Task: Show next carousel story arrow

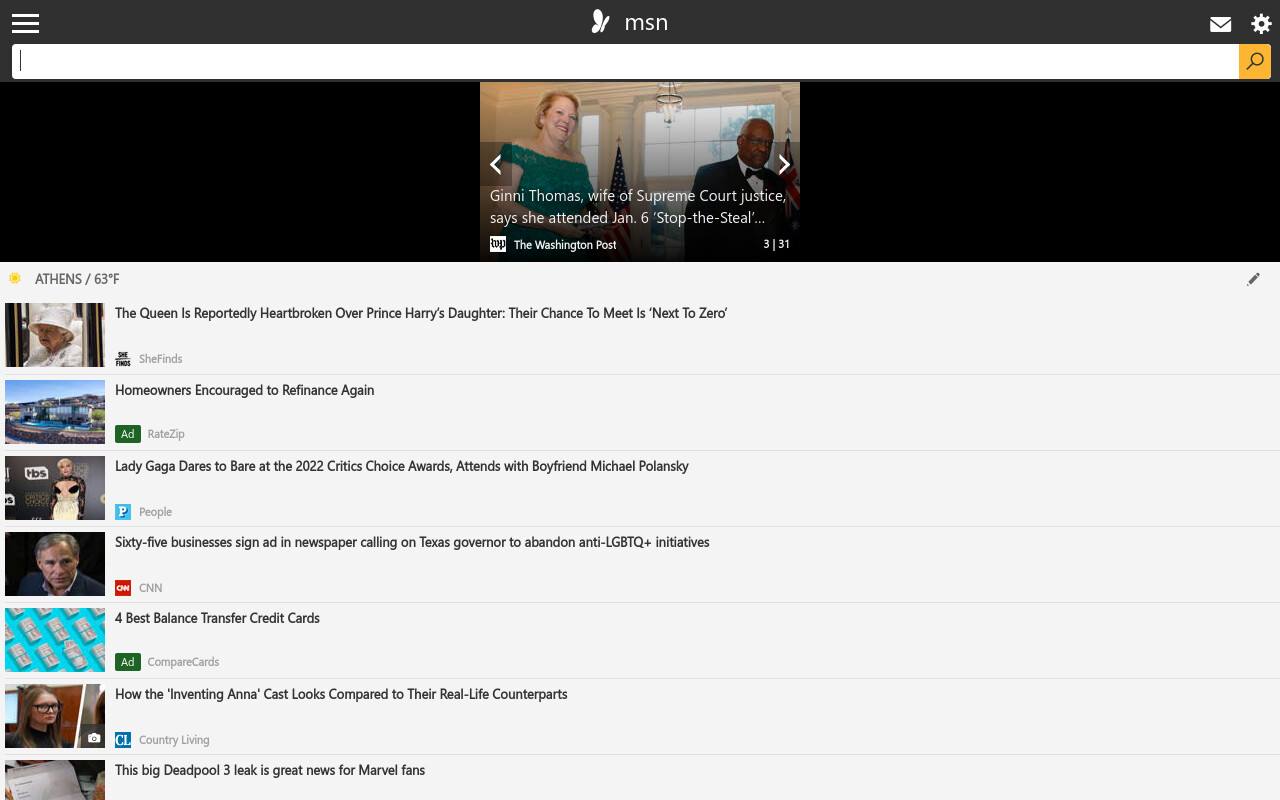Action: point(784,164)
